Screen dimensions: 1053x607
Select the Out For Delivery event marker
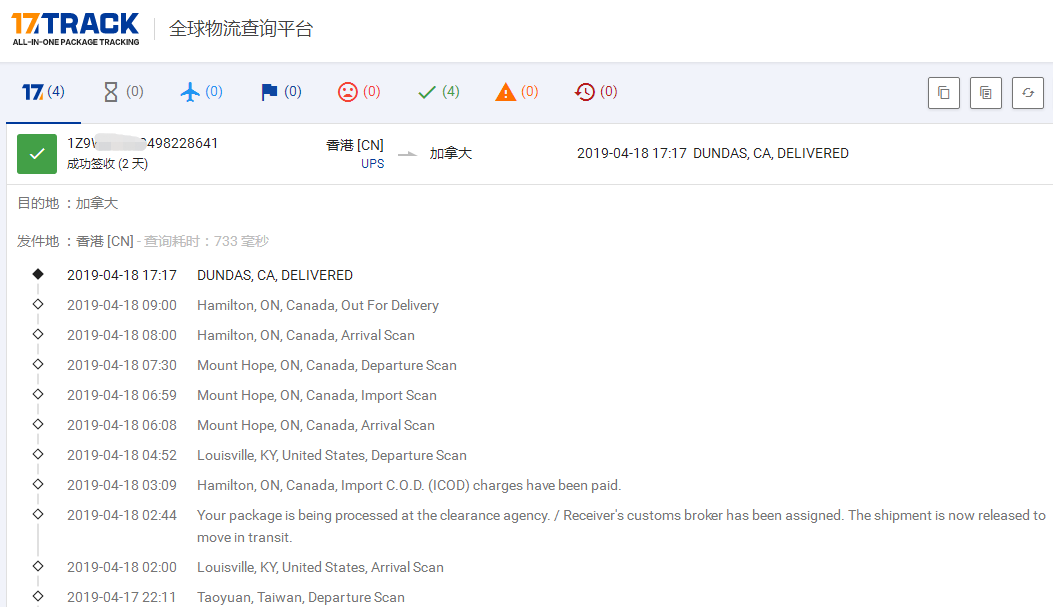[38, 304]
